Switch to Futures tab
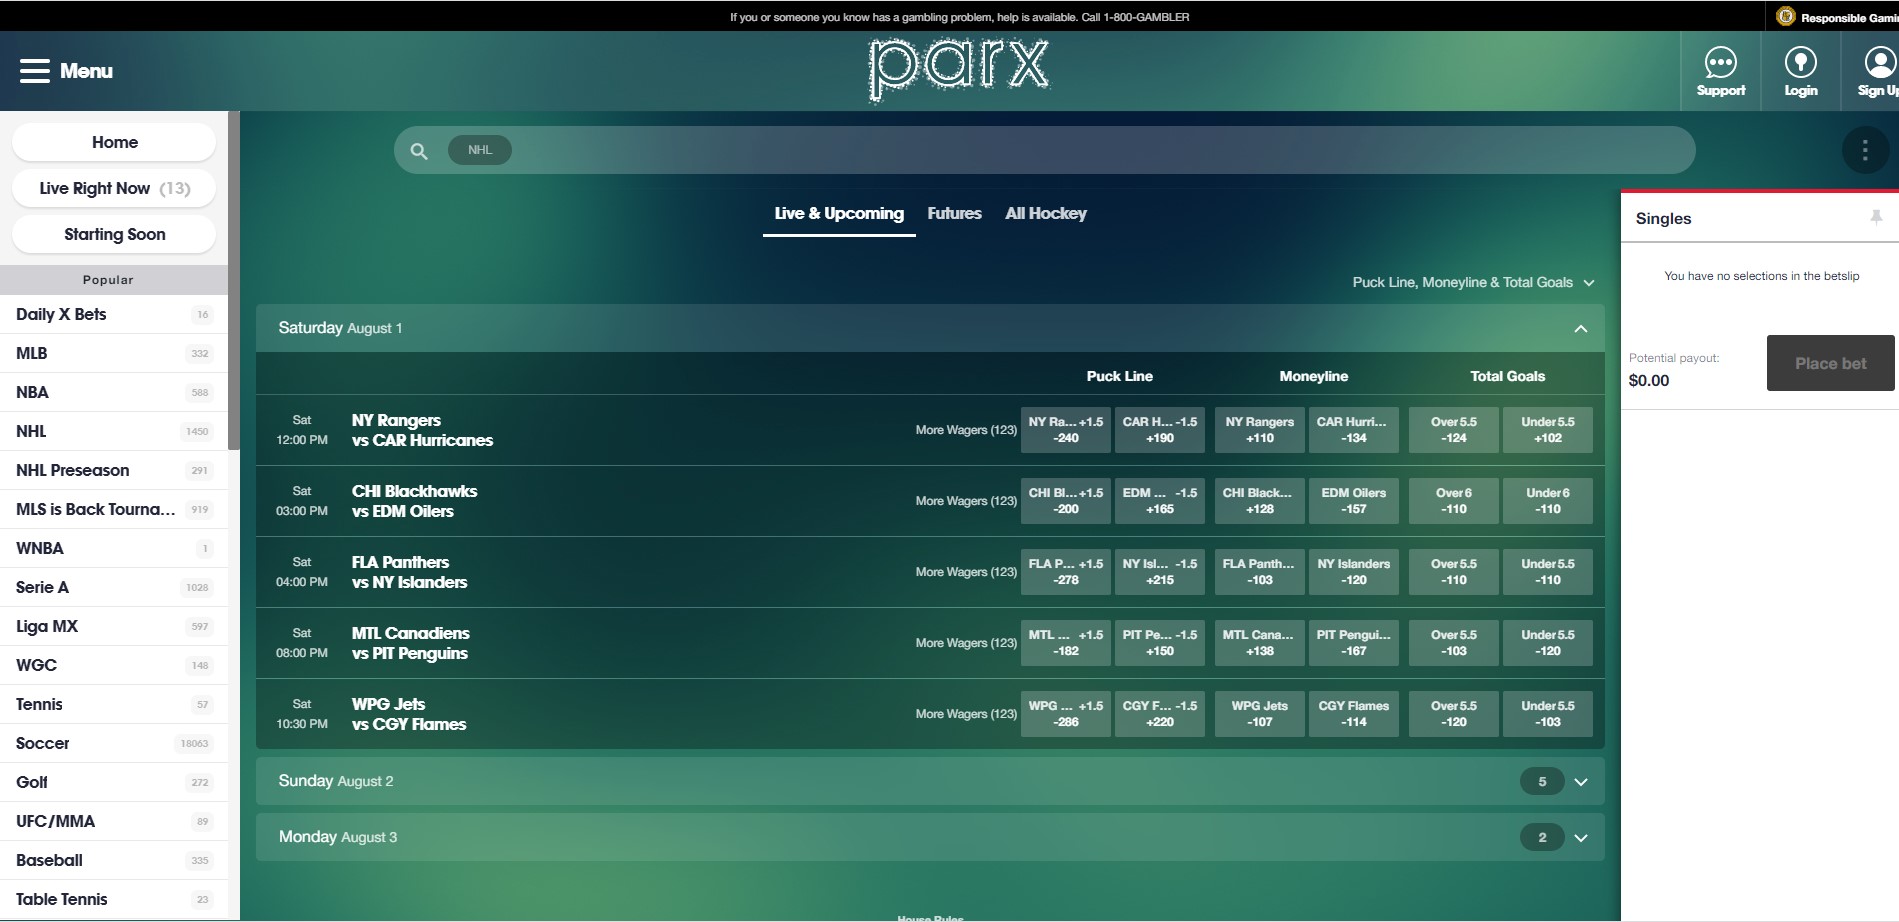The width and height of the screenshot is (1899, 922). pyautogui.click(x=954, y=214)
